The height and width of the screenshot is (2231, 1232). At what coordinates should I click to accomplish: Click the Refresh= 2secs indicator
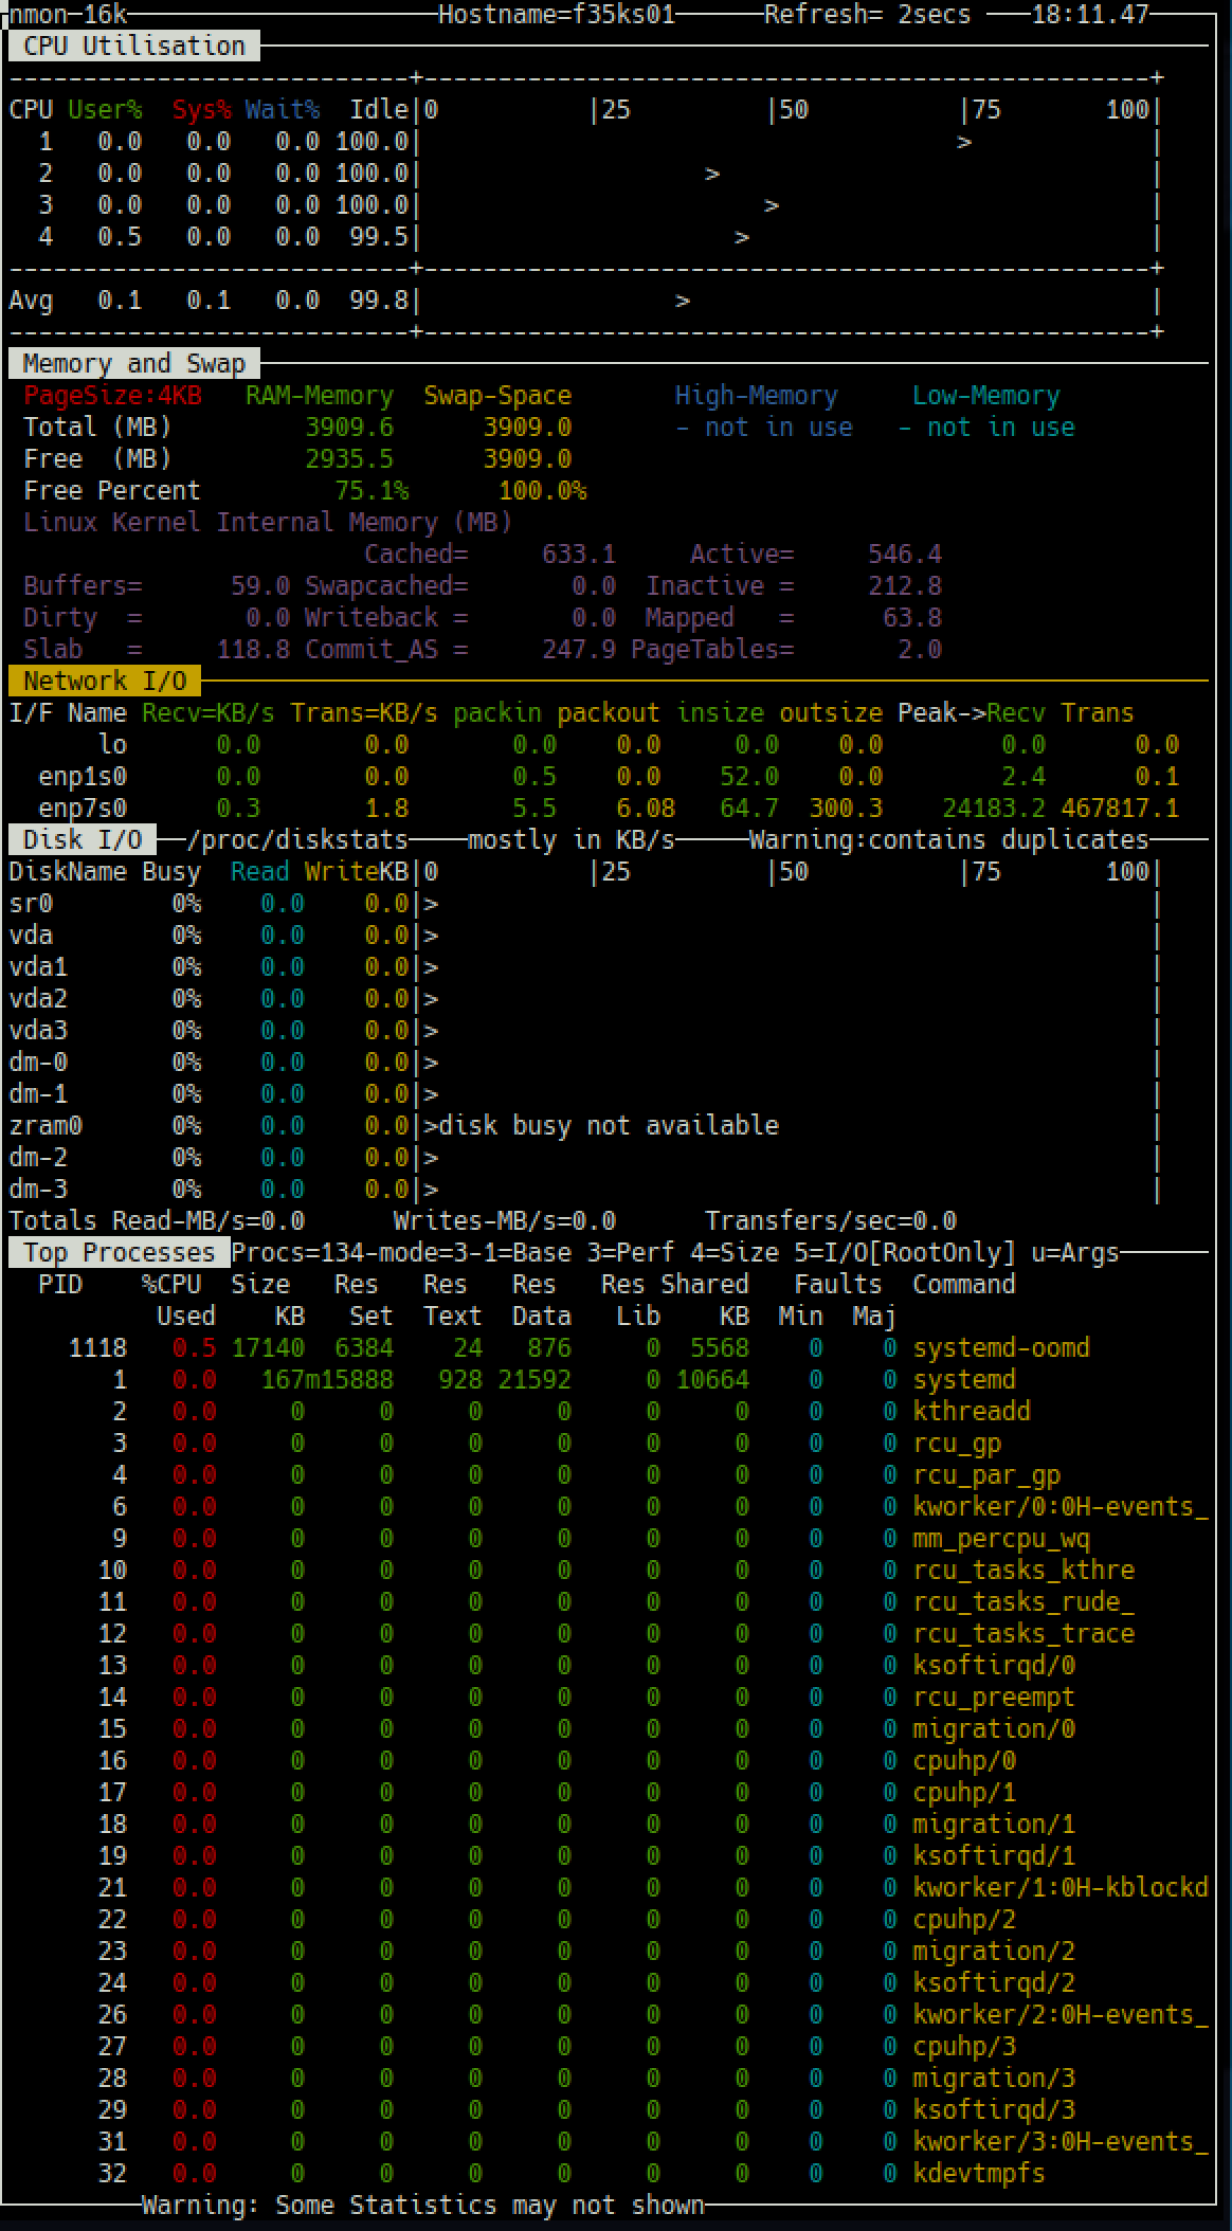tap(867, 14)
